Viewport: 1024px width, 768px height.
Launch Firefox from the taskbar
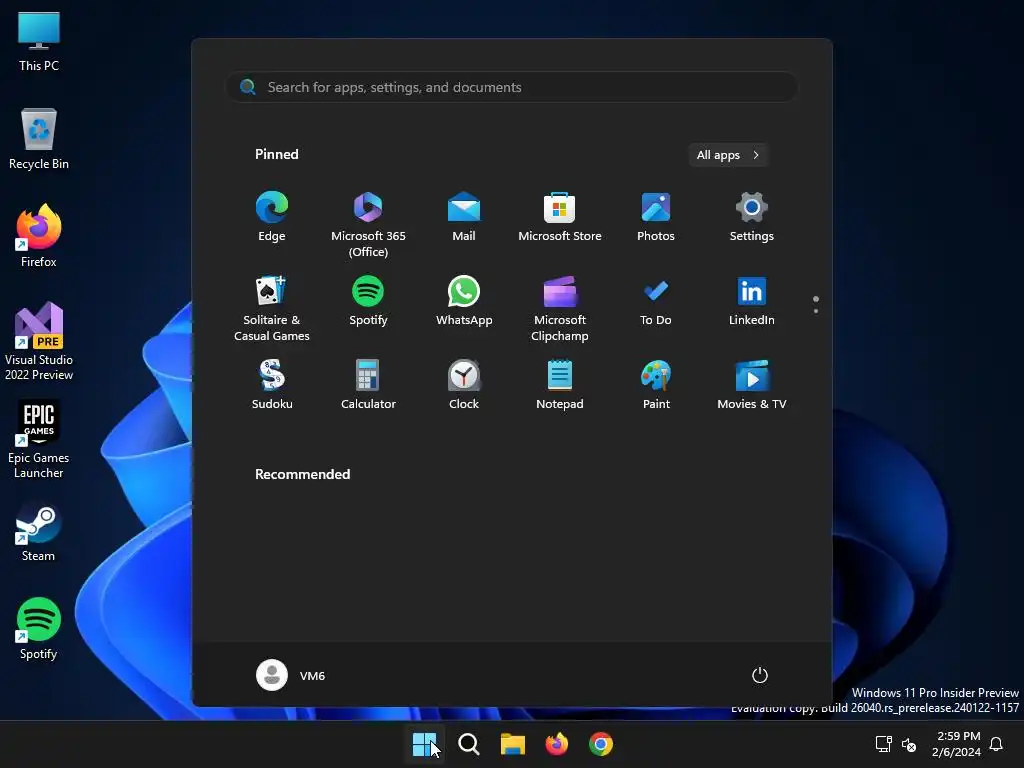point(556,744)
